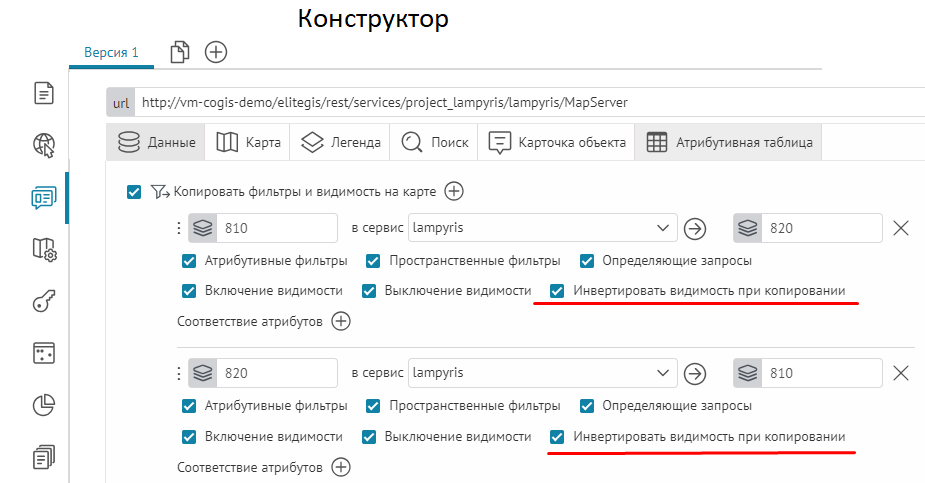
Task: Open the key icon in the left sidebar
Action: 44,301
